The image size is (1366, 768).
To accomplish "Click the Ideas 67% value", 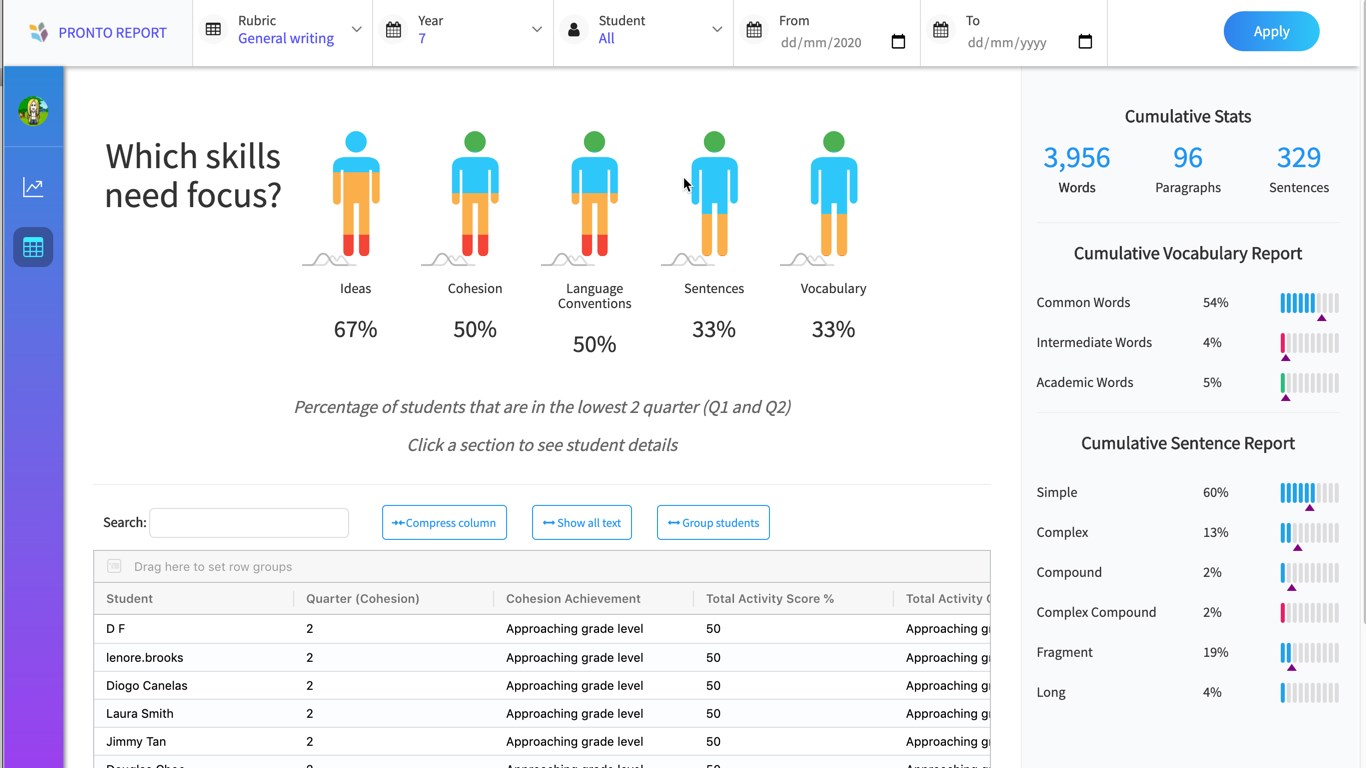I will tap(355, 329).
